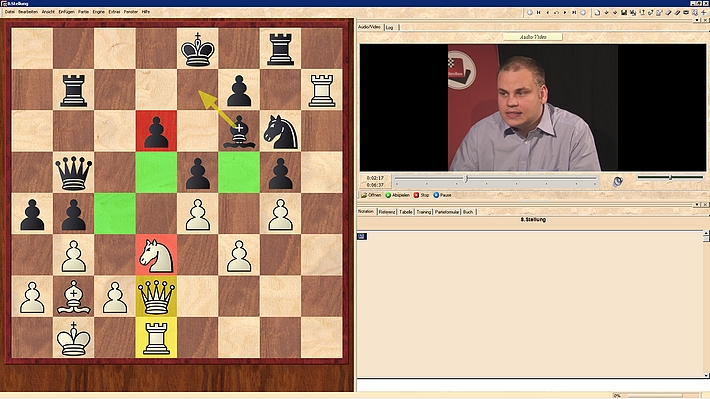Step back one move with the left arrow
This screenshot has height=399, width=710.
coord(547,12)
